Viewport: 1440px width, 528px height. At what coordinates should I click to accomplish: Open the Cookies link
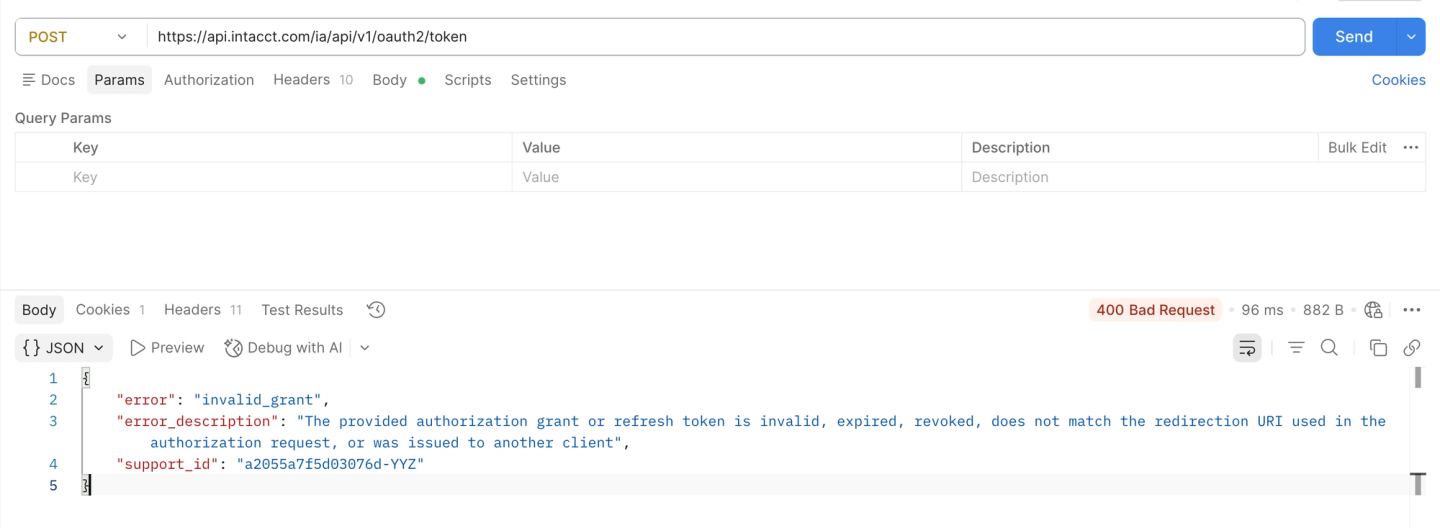(x=1398, y=80)
